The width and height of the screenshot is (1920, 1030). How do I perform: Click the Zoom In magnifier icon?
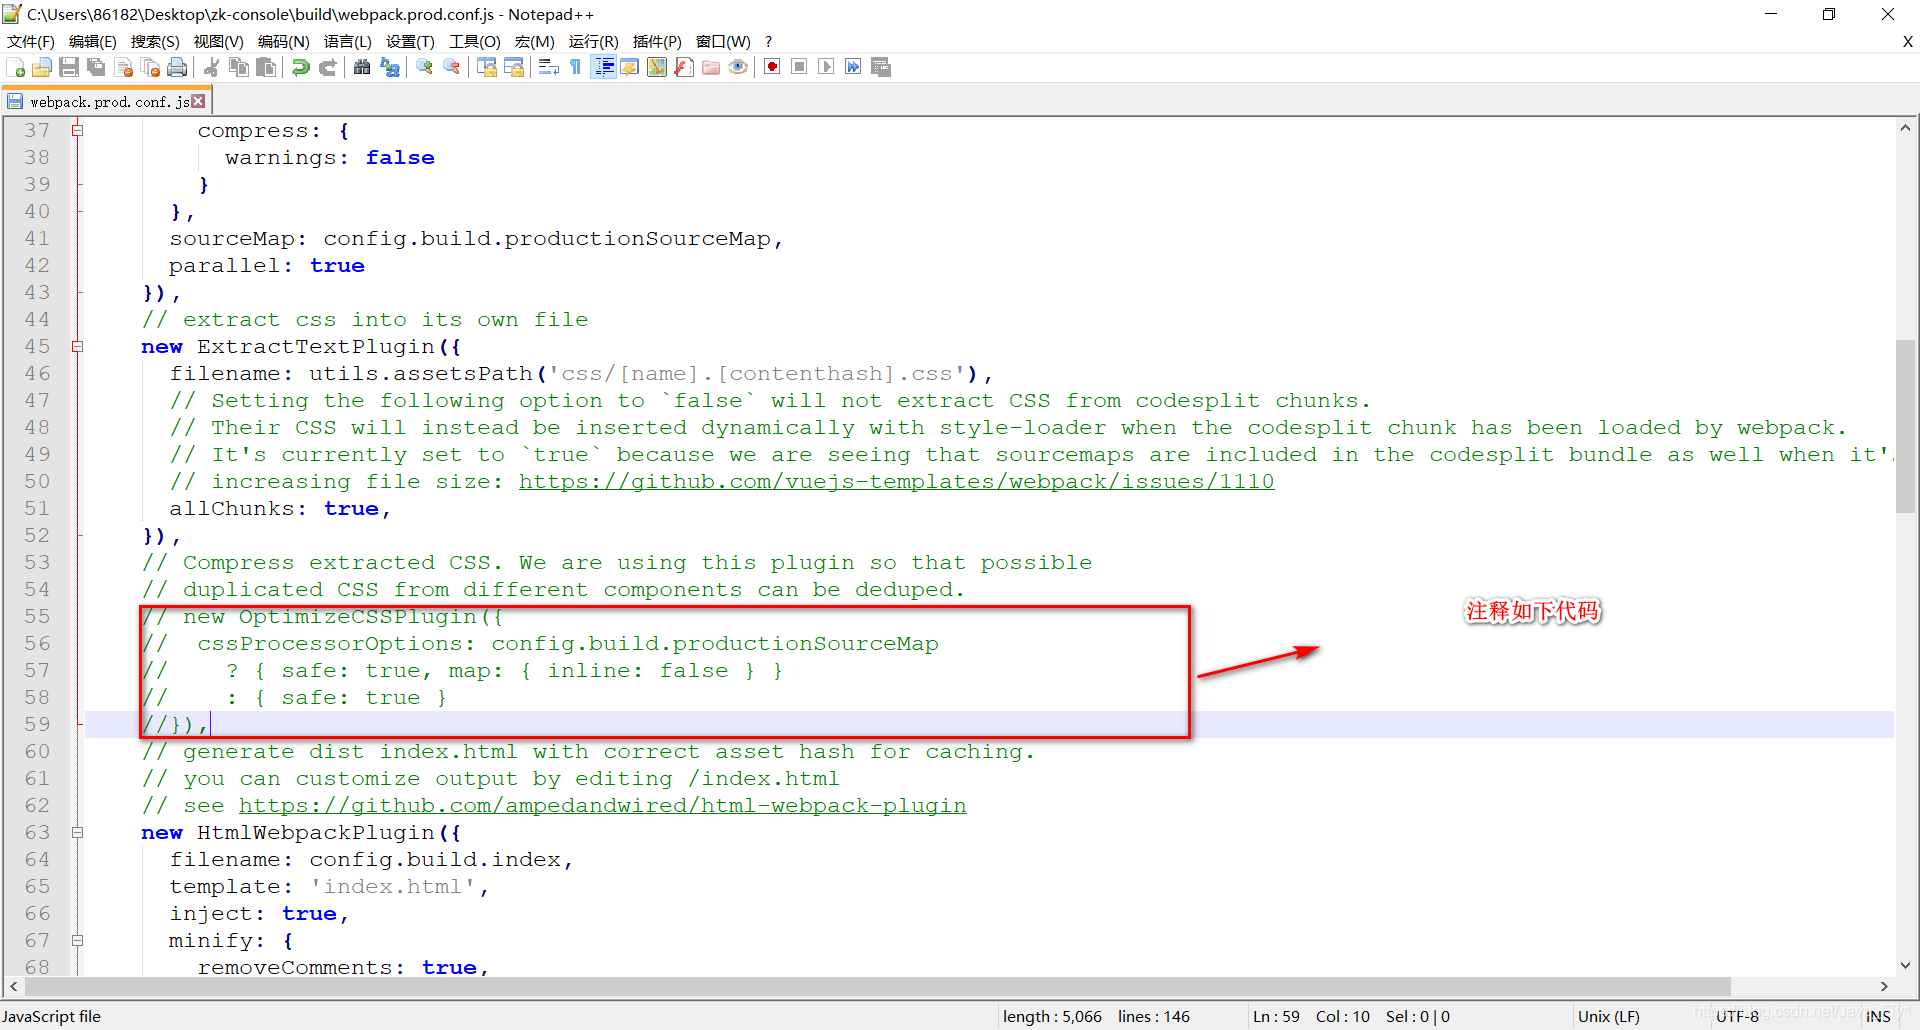click(x=424, y=67)
